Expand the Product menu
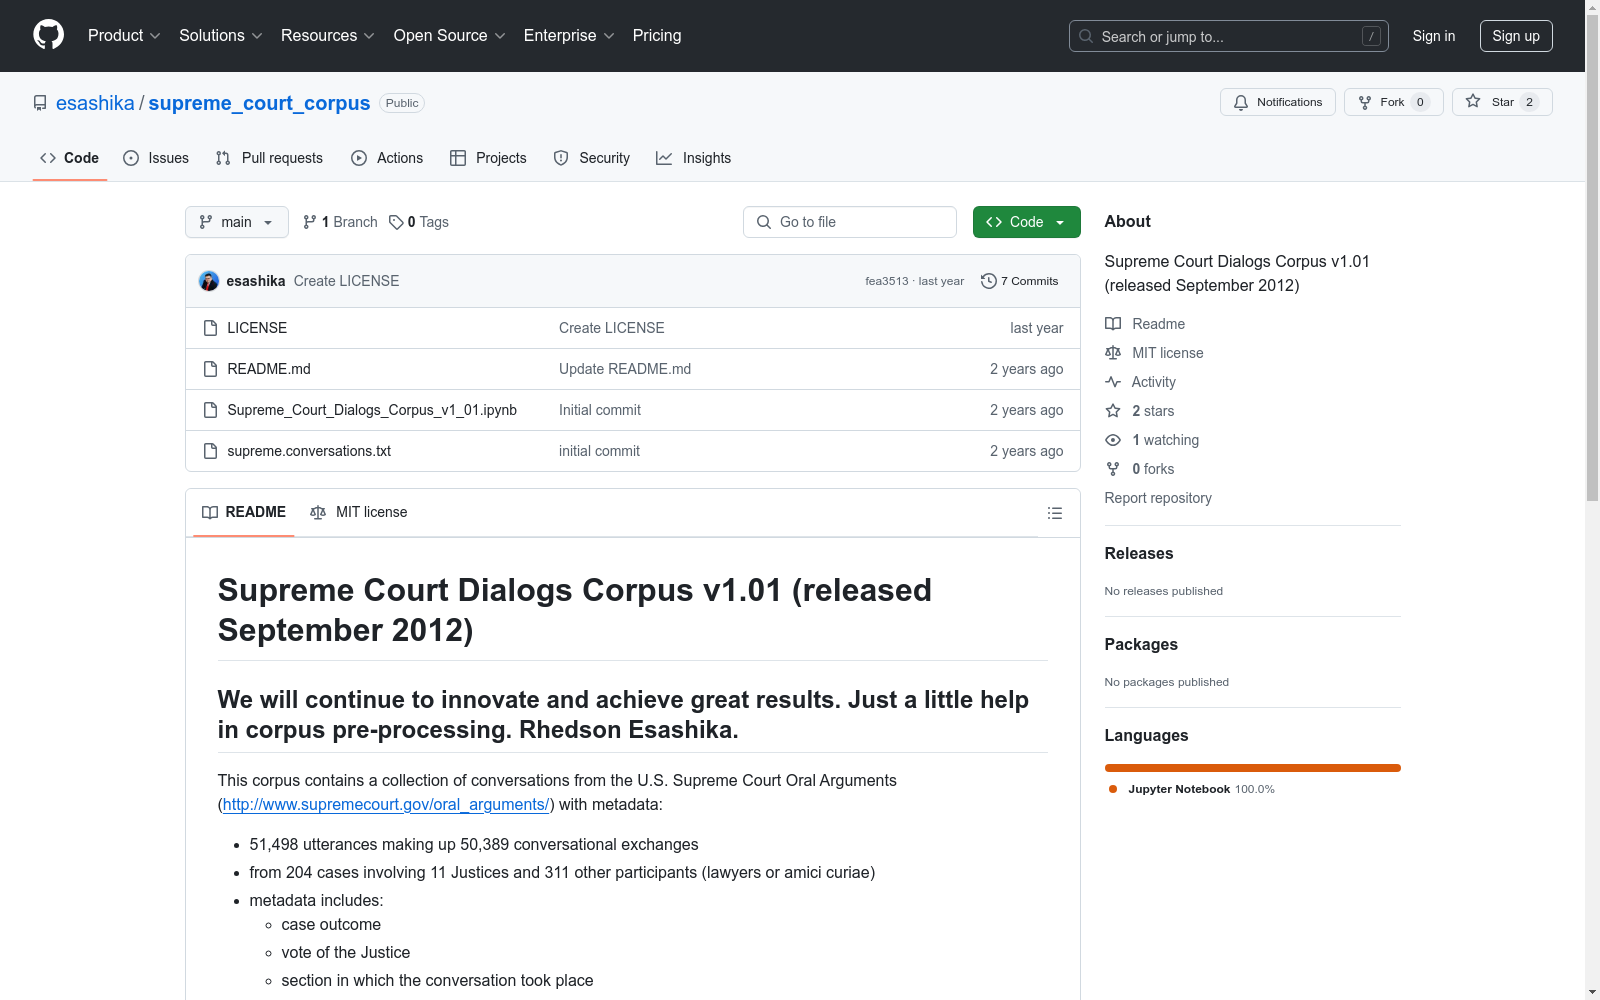The image size is (1600, 1000). coord(124,36)
